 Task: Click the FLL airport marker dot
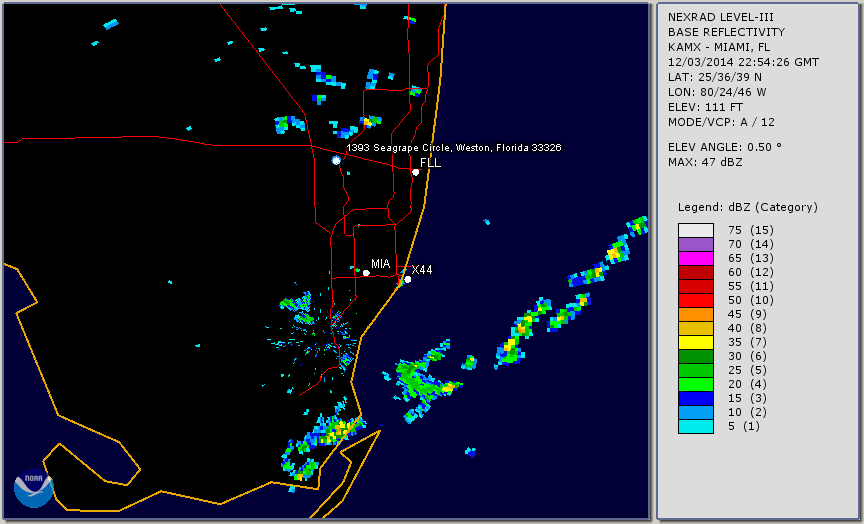pos(415,172)
